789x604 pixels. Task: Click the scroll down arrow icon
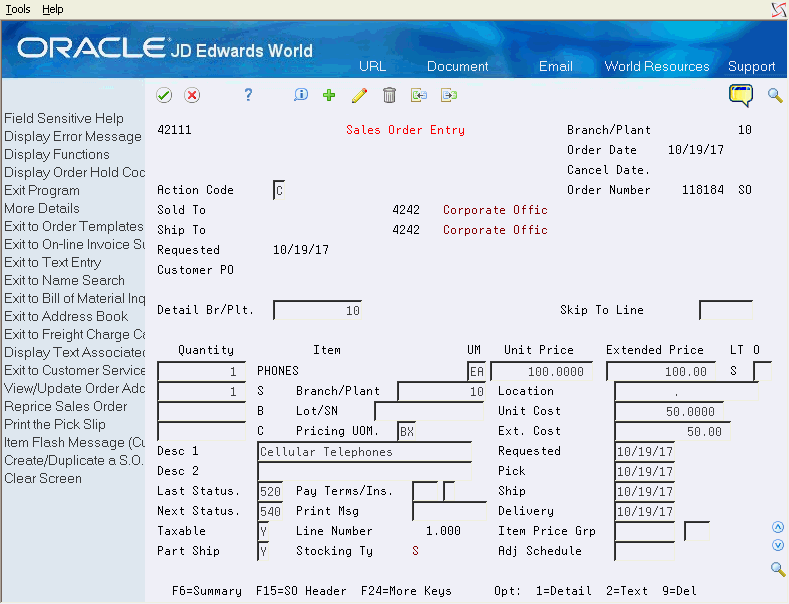tap(778, 545)
